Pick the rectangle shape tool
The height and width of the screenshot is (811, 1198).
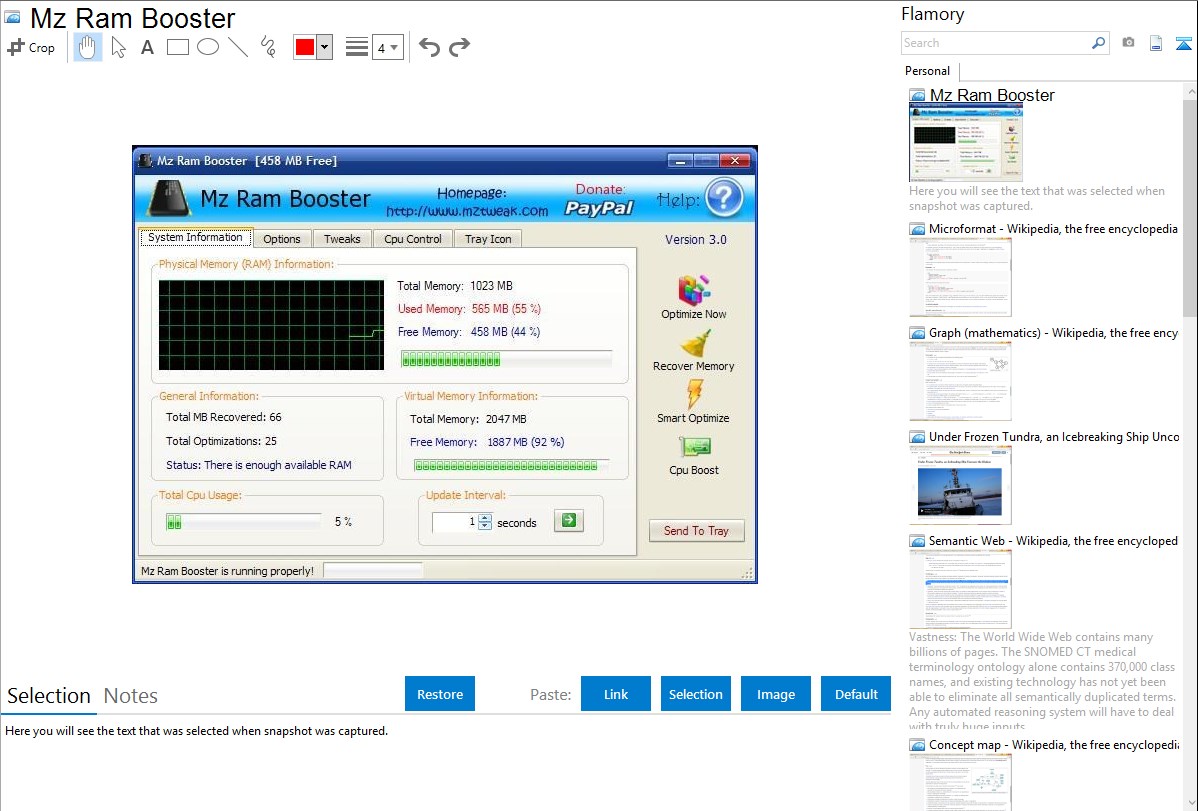(x=178, y=47)
